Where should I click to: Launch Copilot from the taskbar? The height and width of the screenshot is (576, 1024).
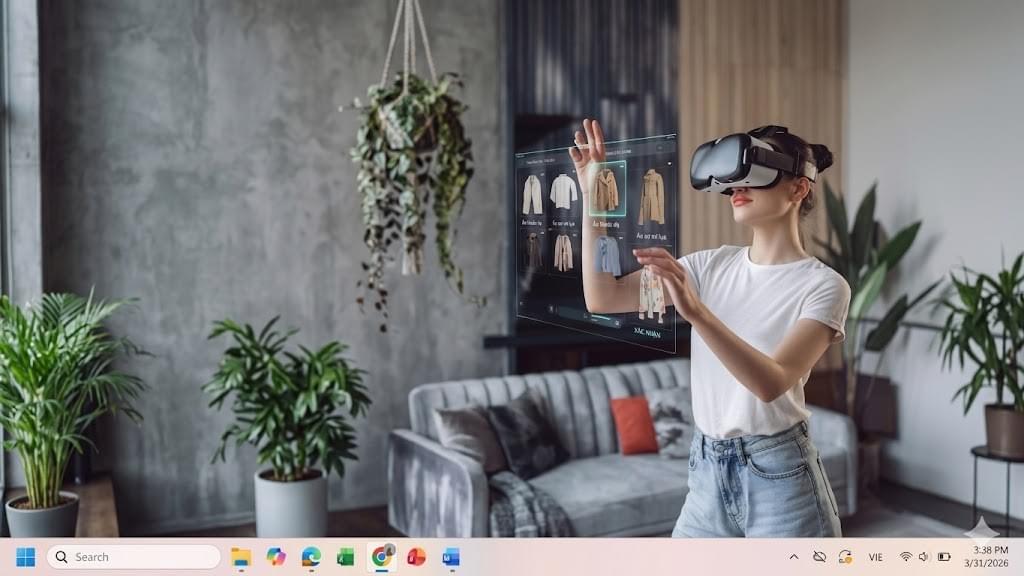coord(276,557)
